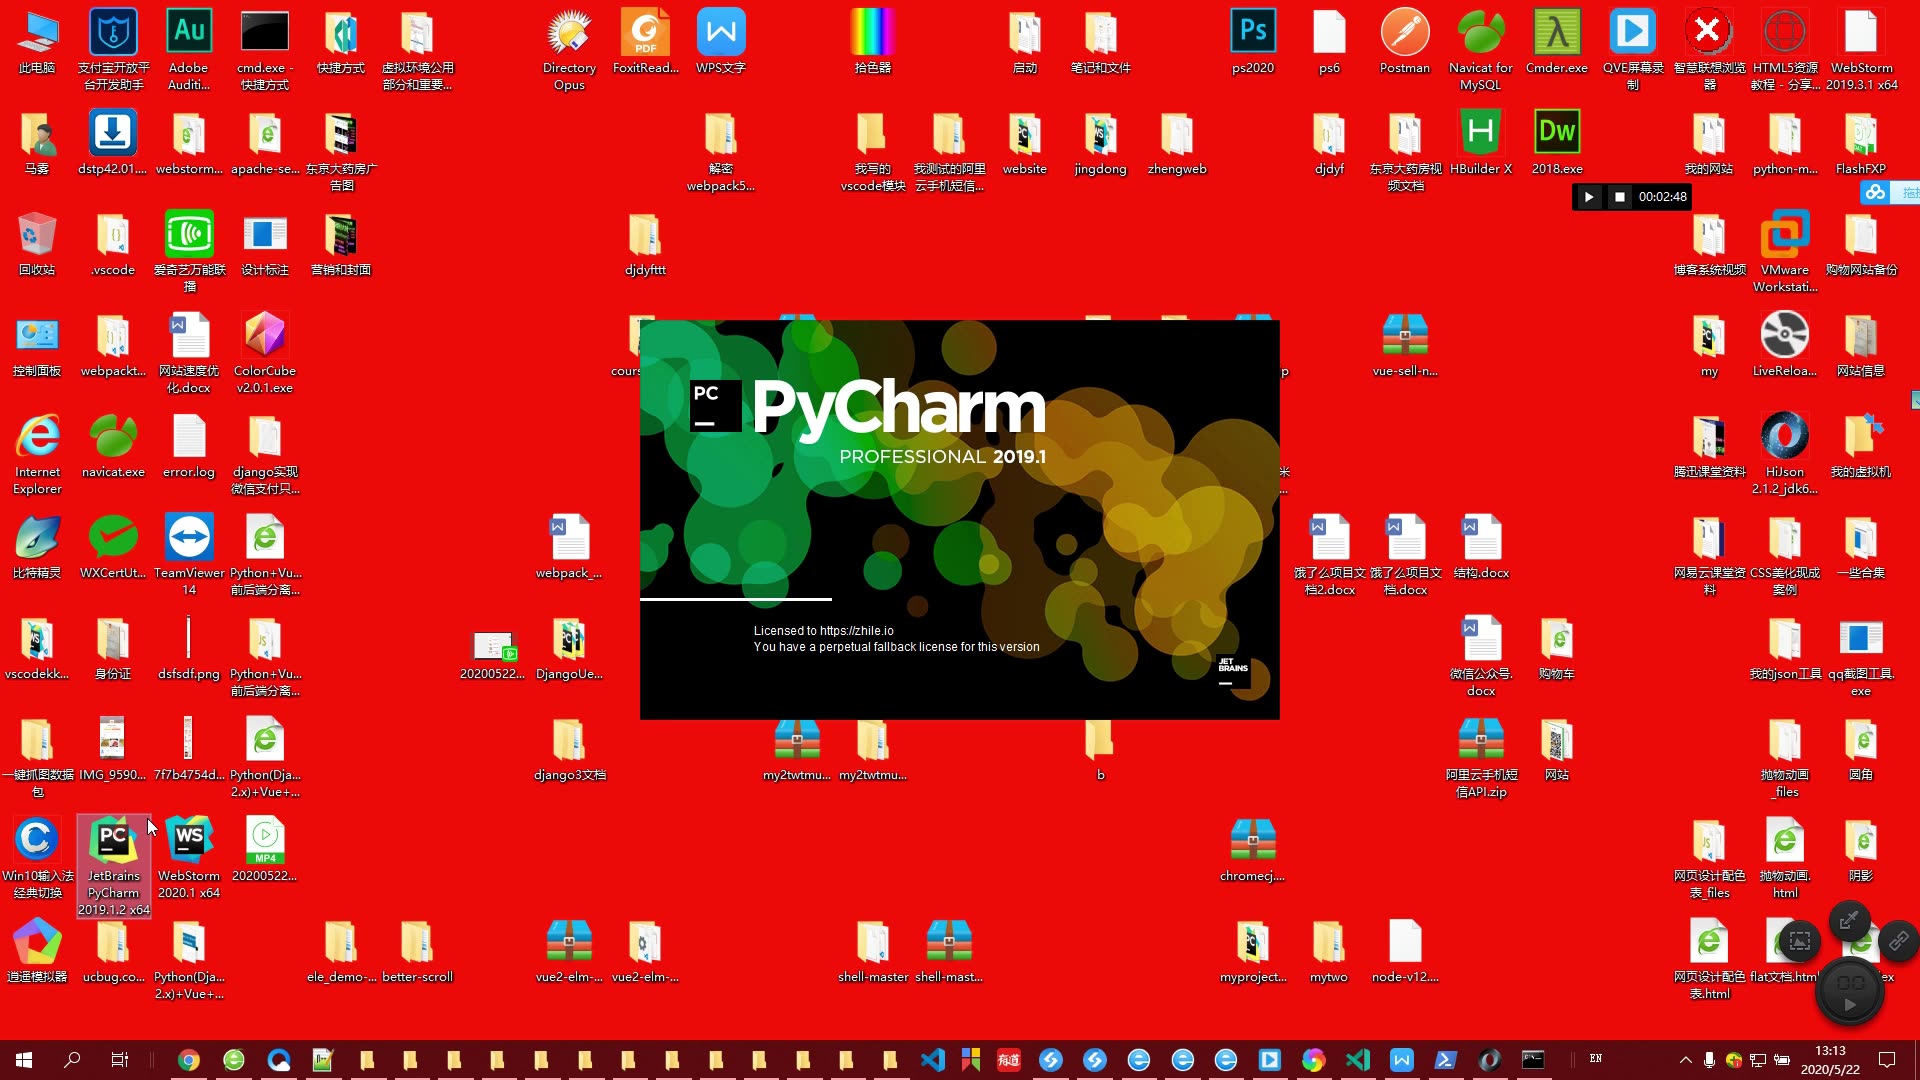Screen dimensions: 1920x1080
Task: Open the Chrome icon in the taskbar
Action: click(x=189, y=1060)
